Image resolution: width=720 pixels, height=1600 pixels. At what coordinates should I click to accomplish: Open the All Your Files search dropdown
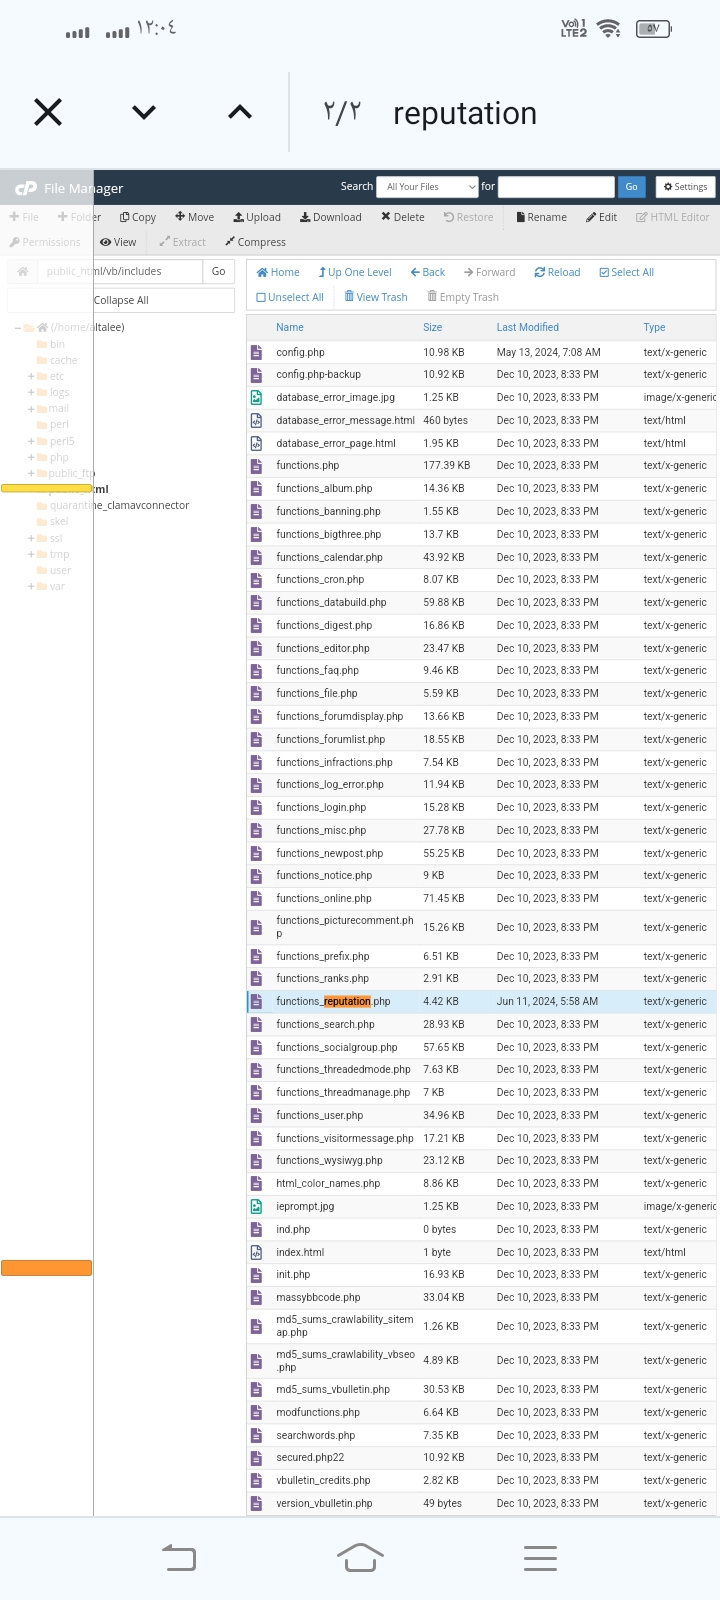coord(428,187)
